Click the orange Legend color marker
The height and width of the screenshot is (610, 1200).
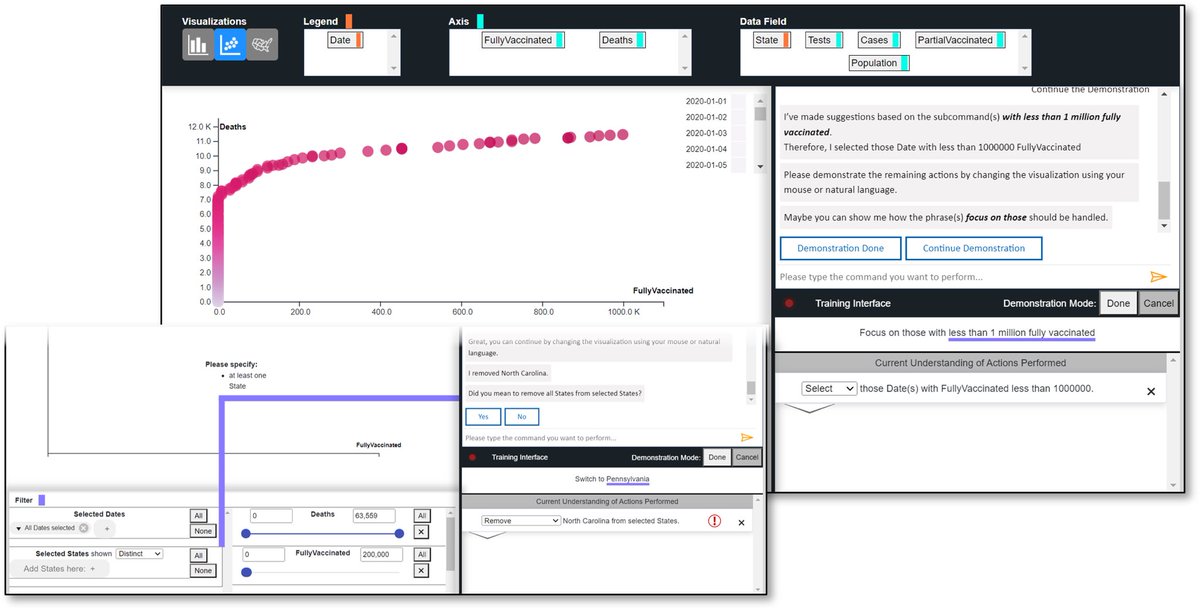click(x=348, y=20)
